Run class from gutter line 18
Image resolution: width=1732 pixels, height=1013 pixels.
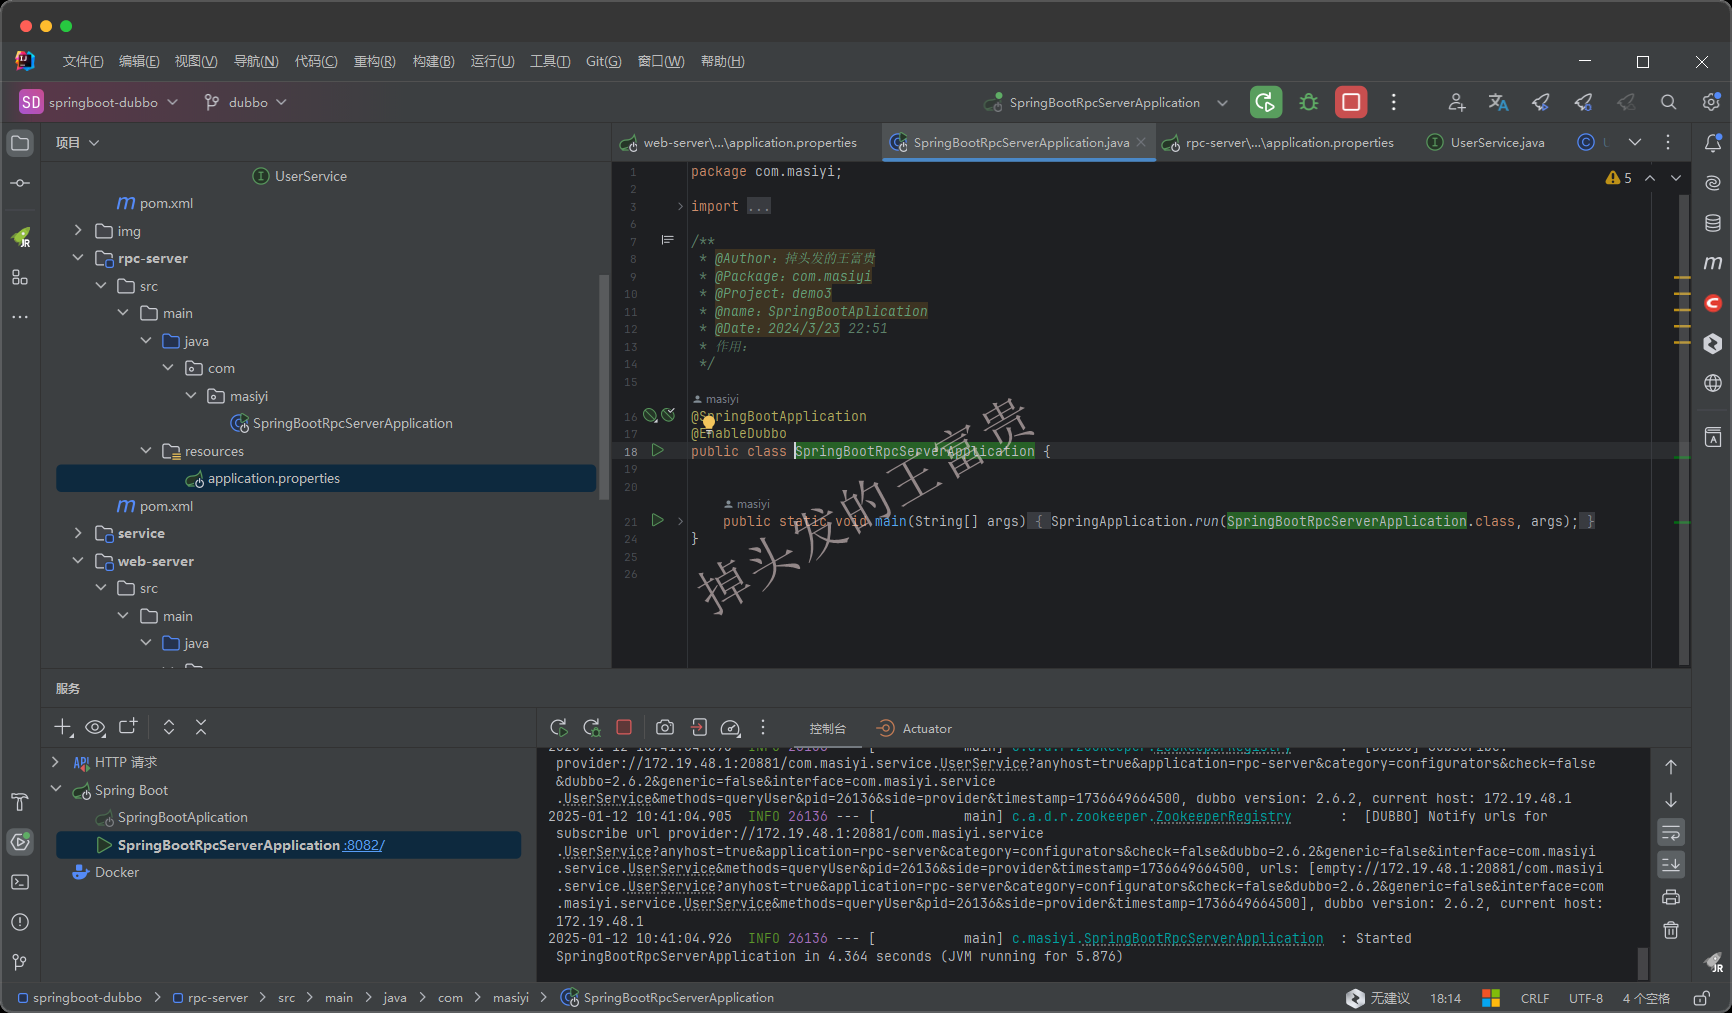657,451
